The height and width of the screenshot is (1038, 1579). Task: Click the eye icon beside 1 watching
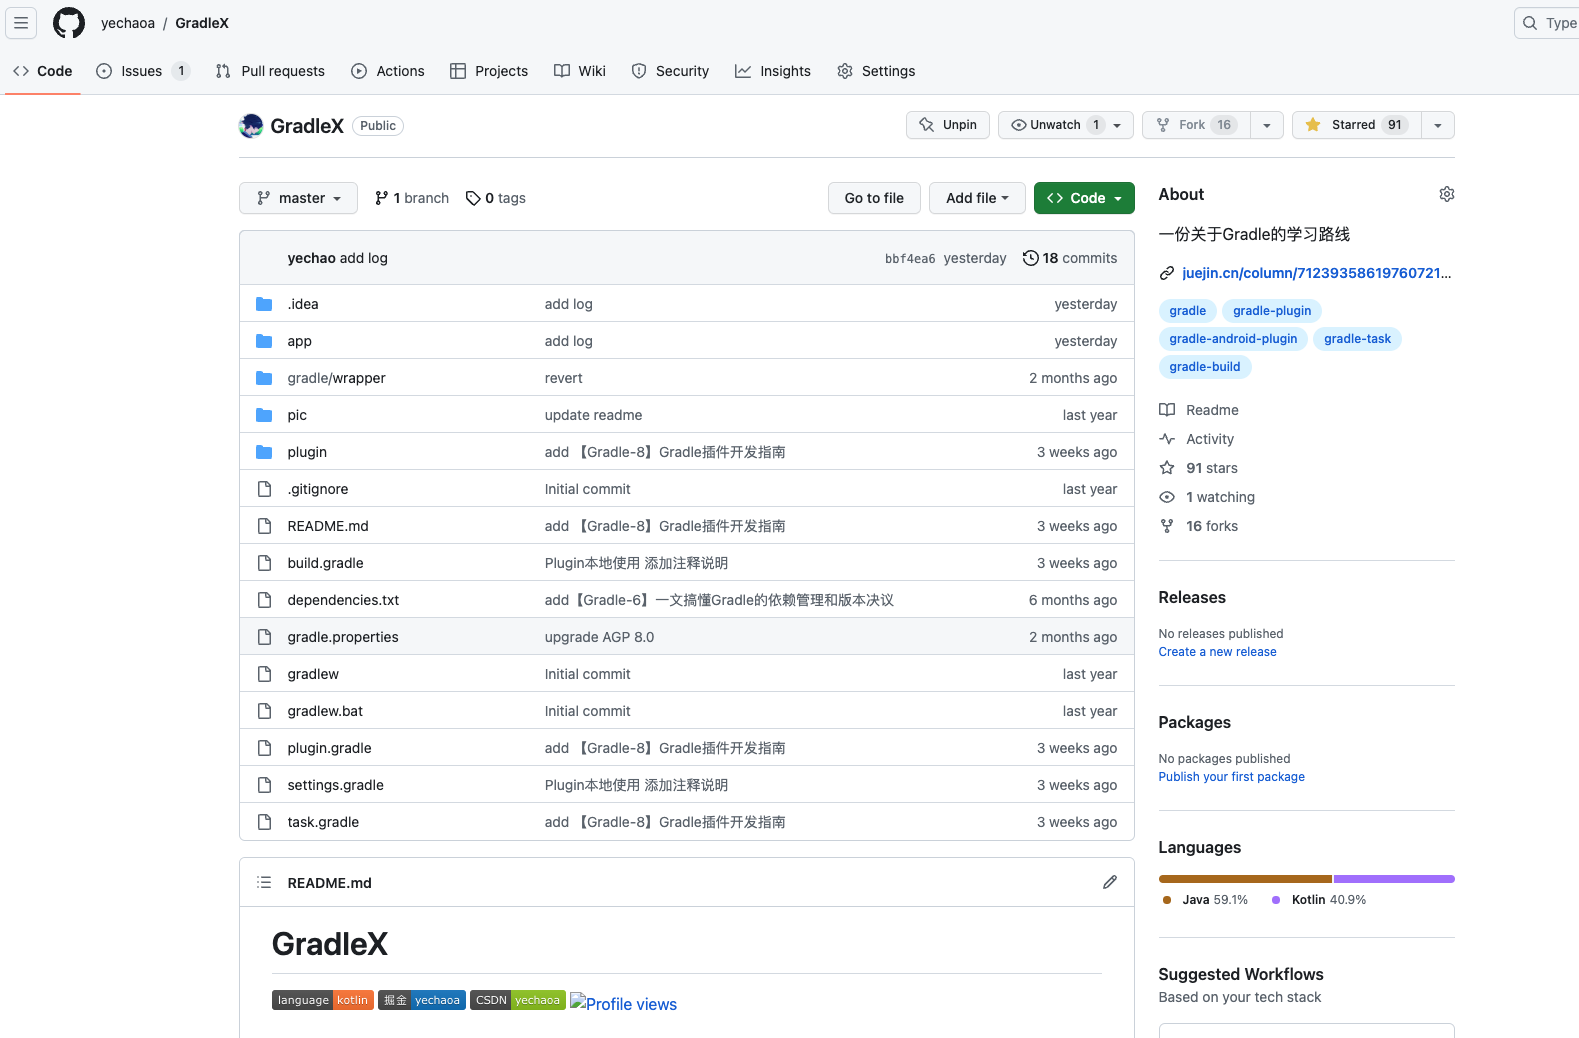(1166, 497)
